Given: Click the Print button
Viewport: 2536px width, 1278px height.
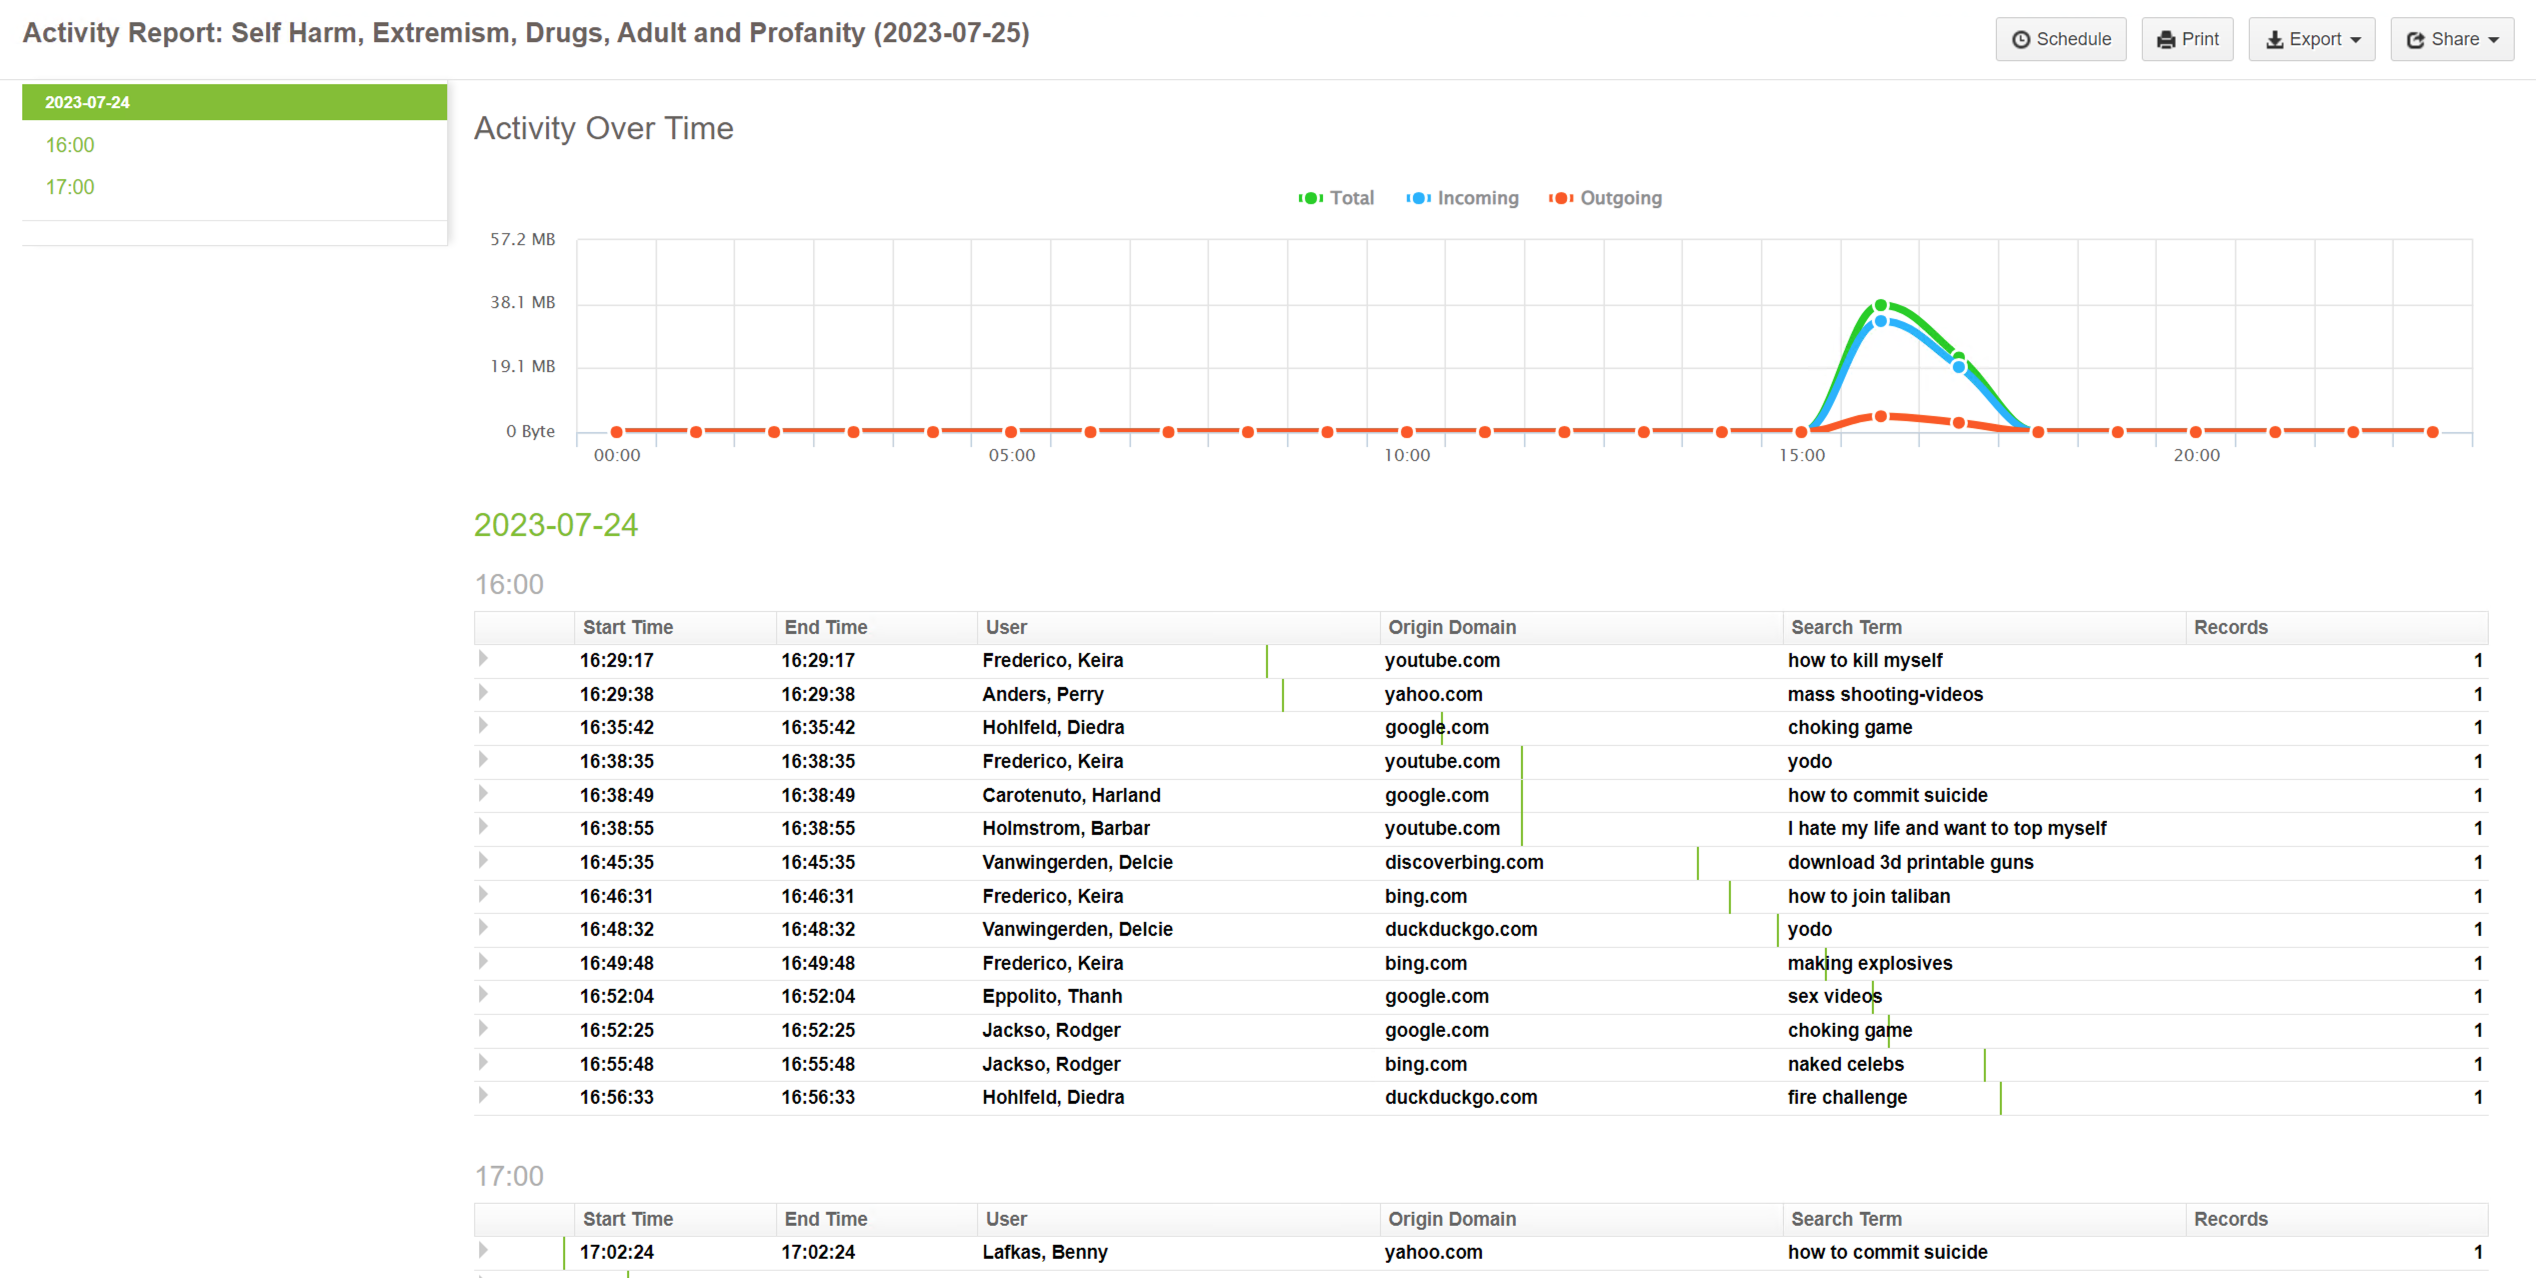Looking at the screenshot, I should 2187,39.
